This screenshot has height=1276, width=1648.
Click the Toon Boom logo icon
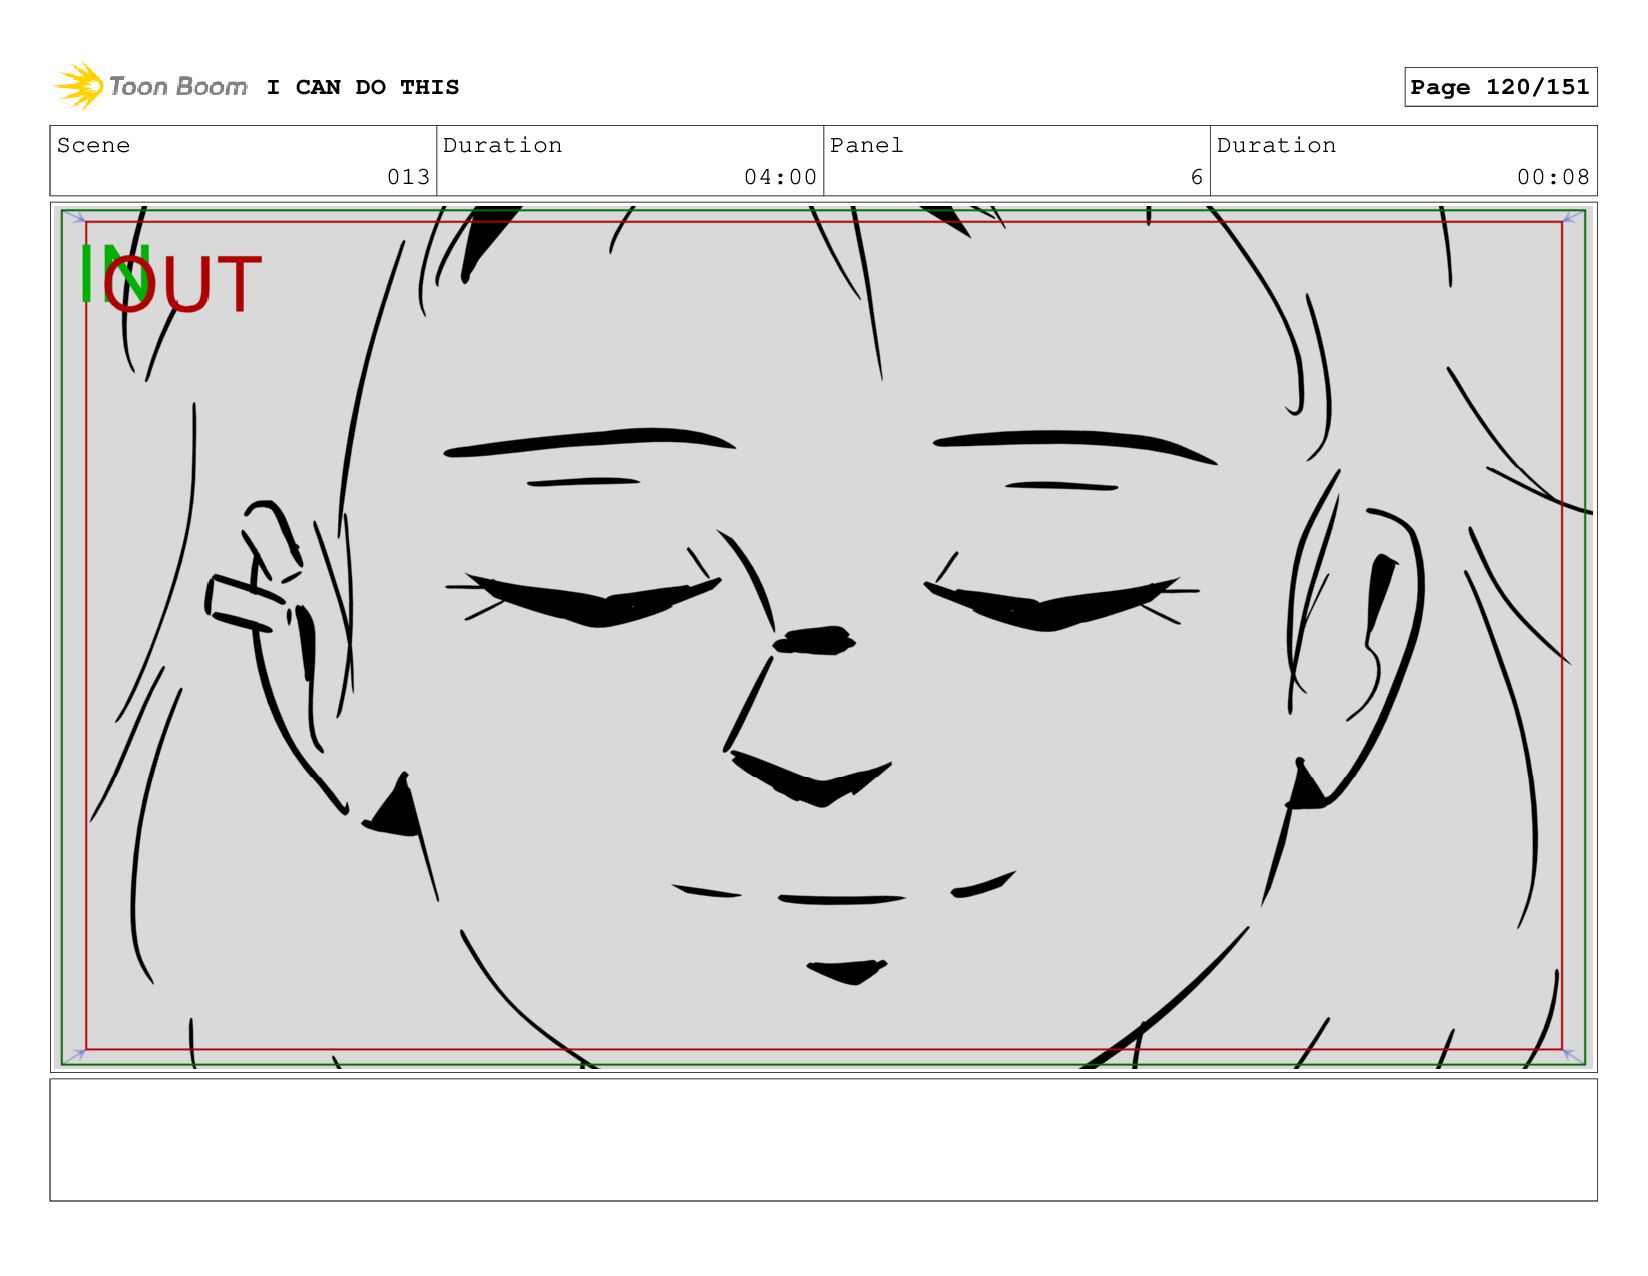coord(79,86)
